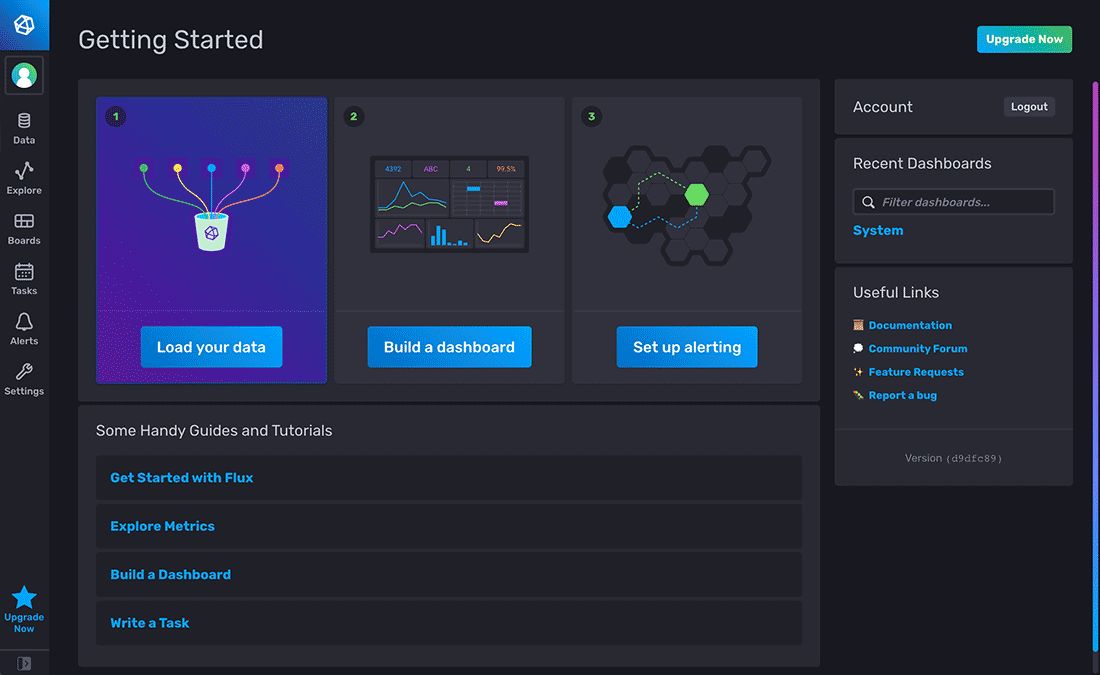The image size is (1100, 675).
Task: Click the green Upgrade Now button
Action: point(1024,39)
